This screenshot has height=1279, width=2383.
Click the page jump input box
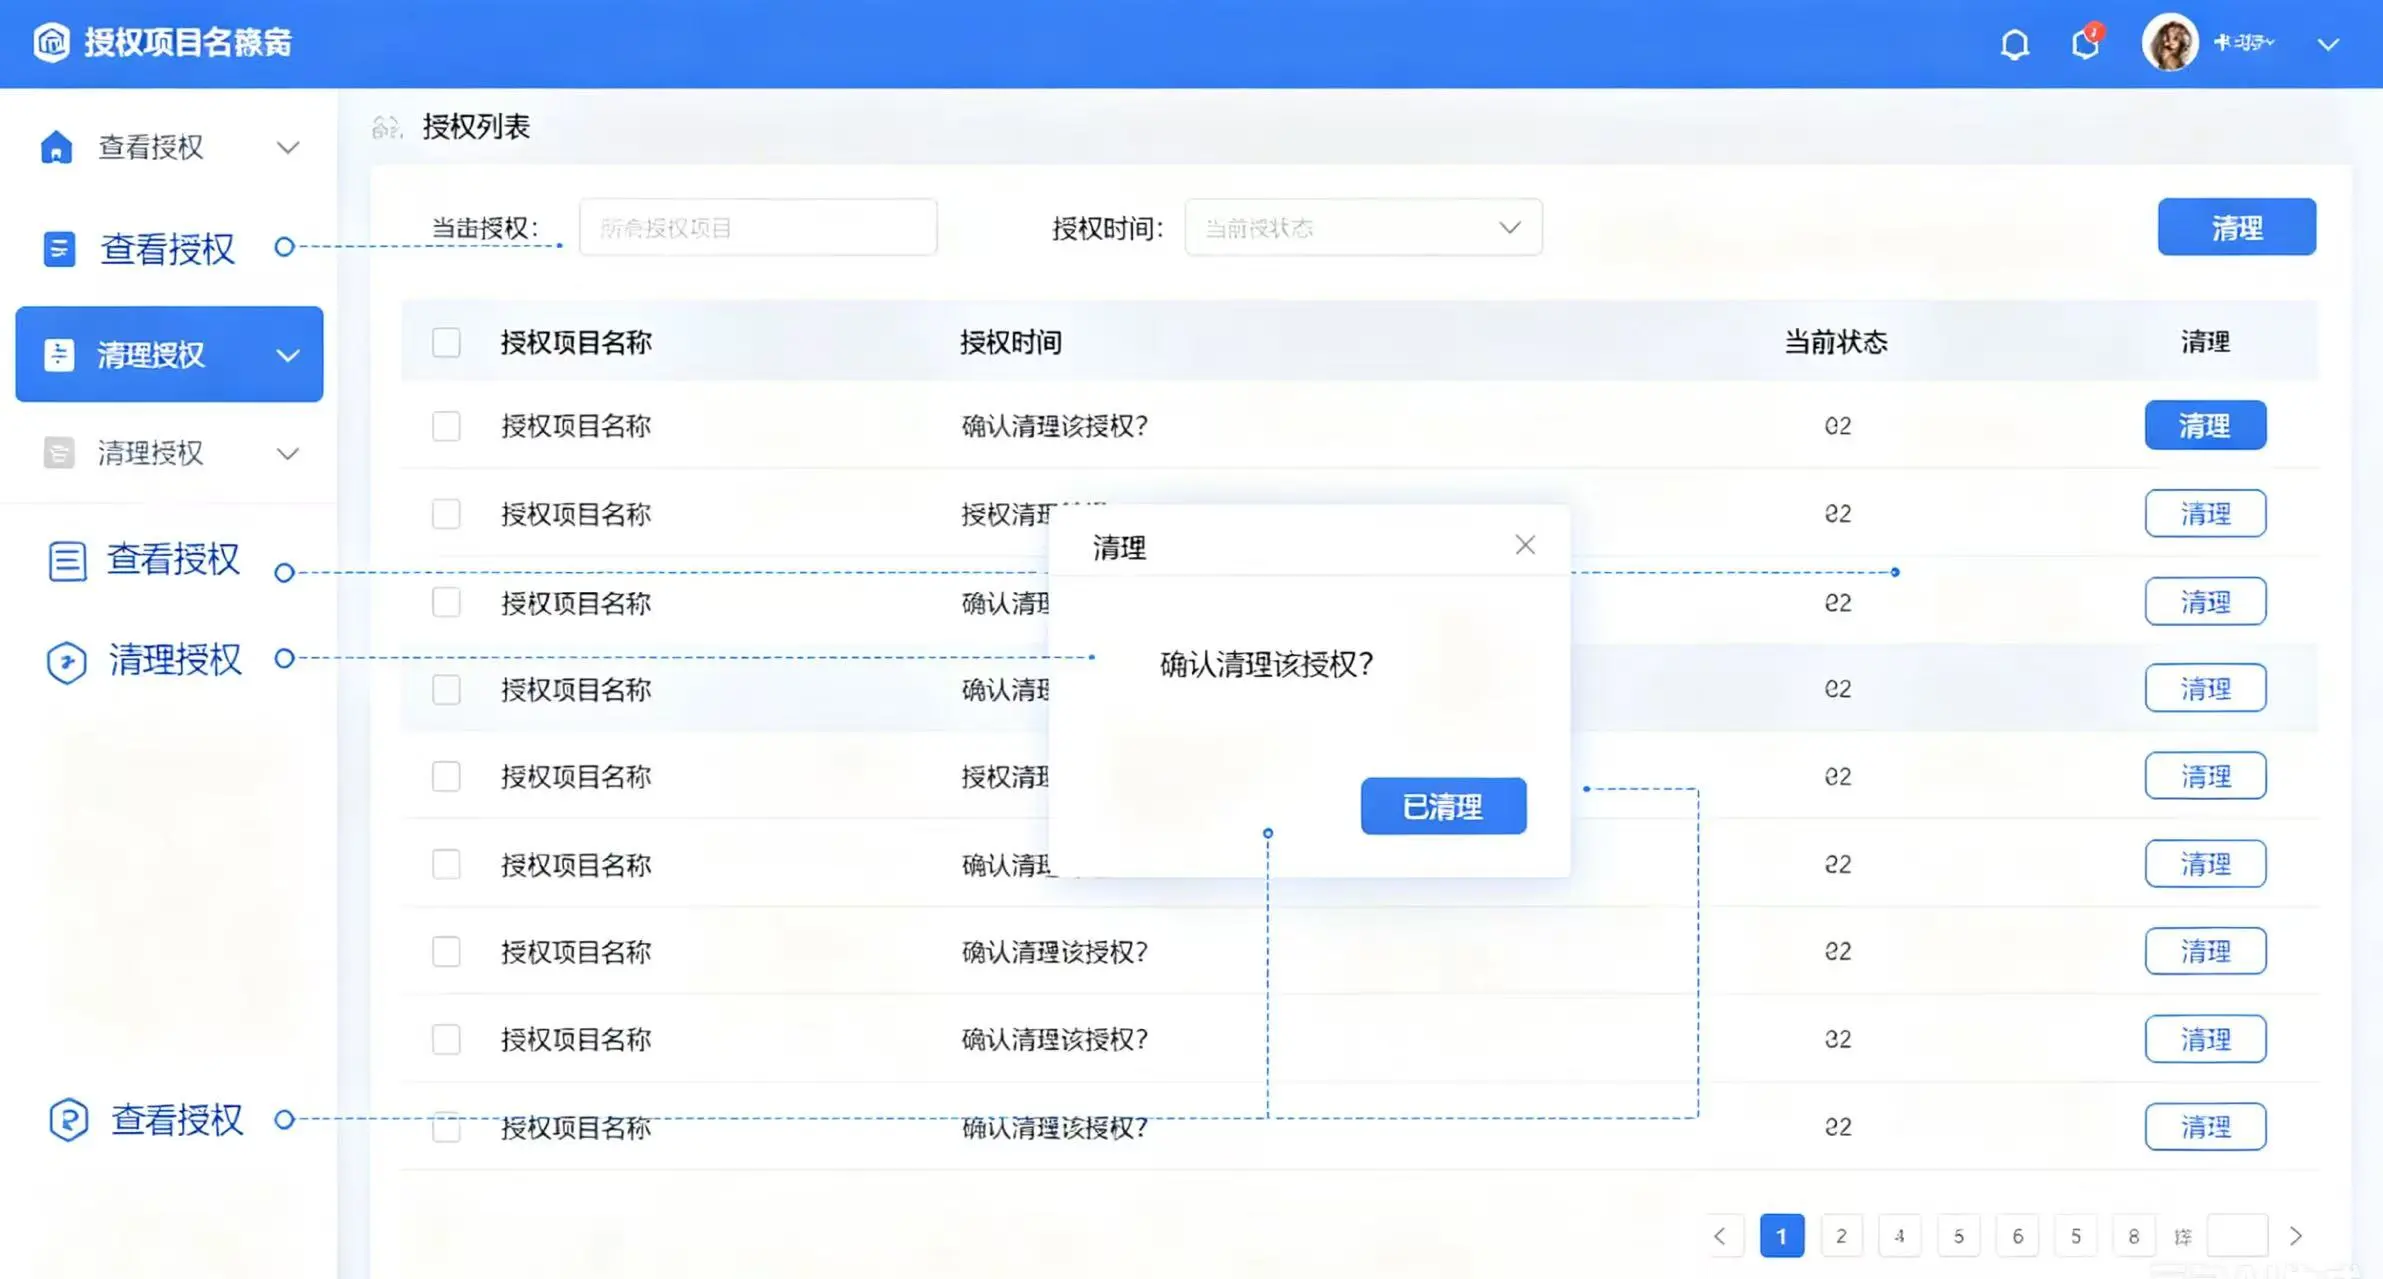coord(2237,1236)
